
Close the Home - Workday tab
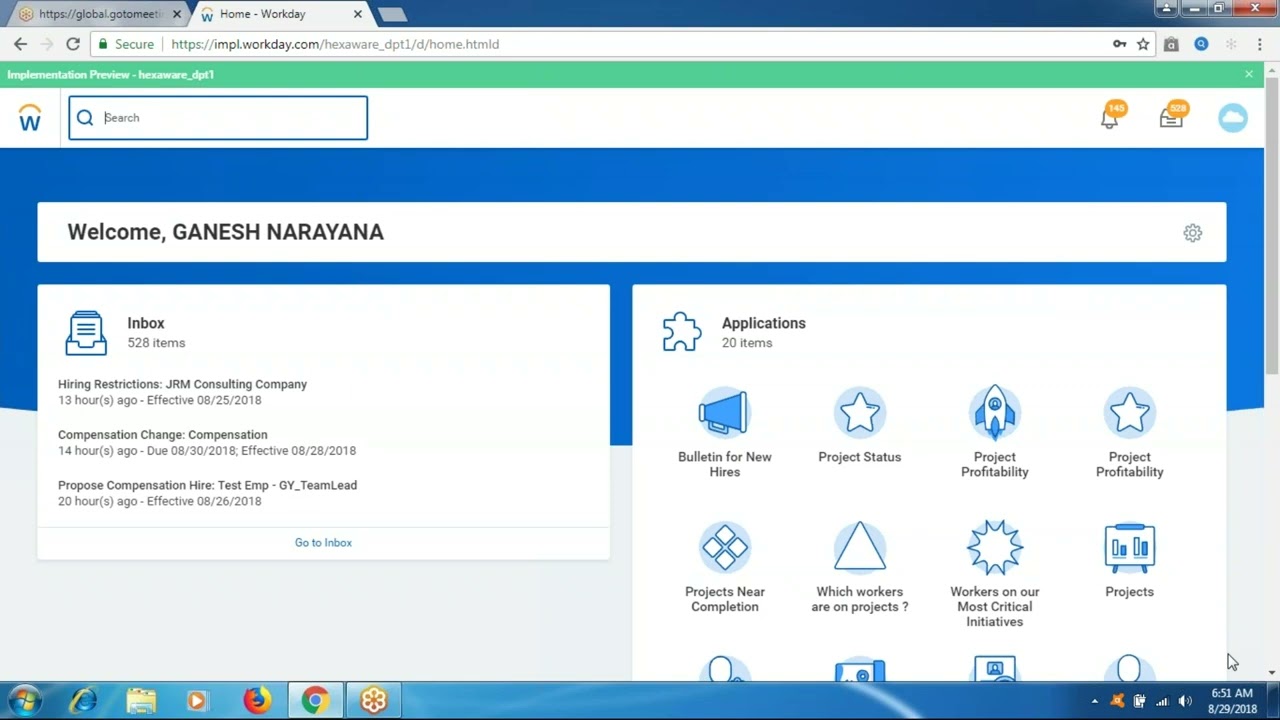[358, 14]
